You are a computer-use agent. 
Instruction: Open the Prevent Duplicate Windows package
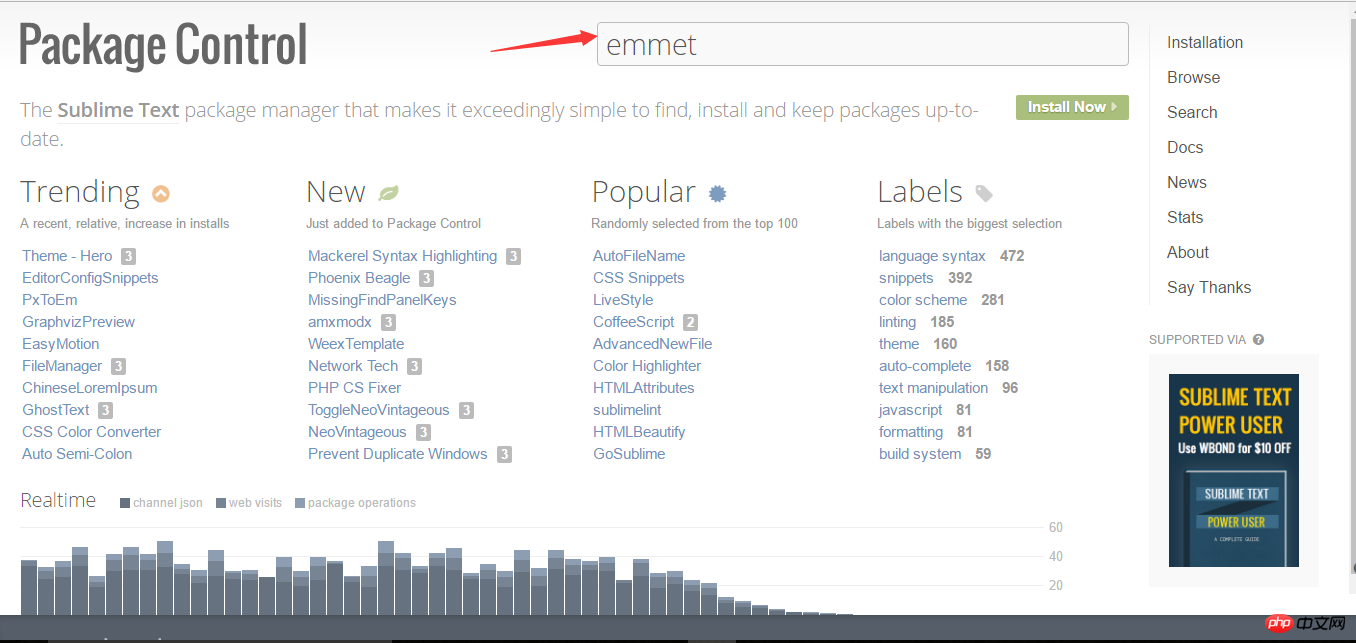398,454
